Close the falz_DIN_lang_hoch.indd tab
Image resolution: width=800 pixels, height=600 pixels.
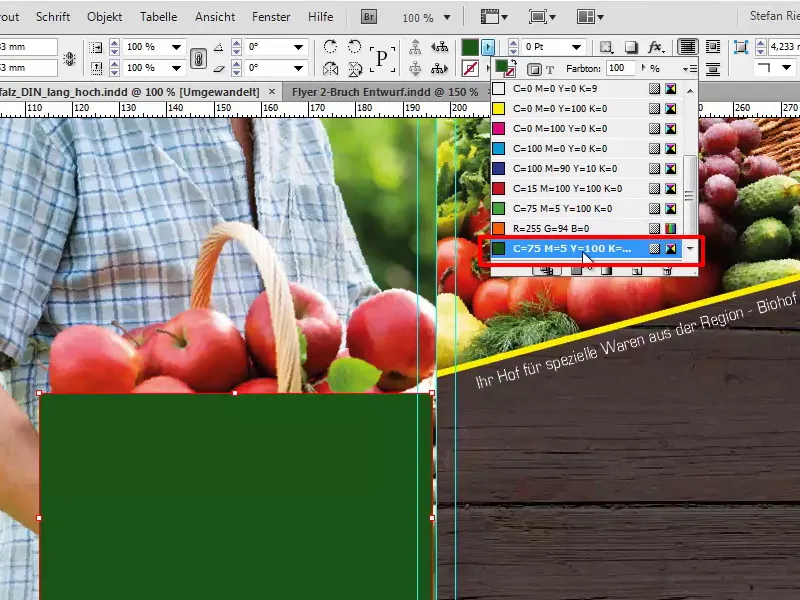click(272, 92)
